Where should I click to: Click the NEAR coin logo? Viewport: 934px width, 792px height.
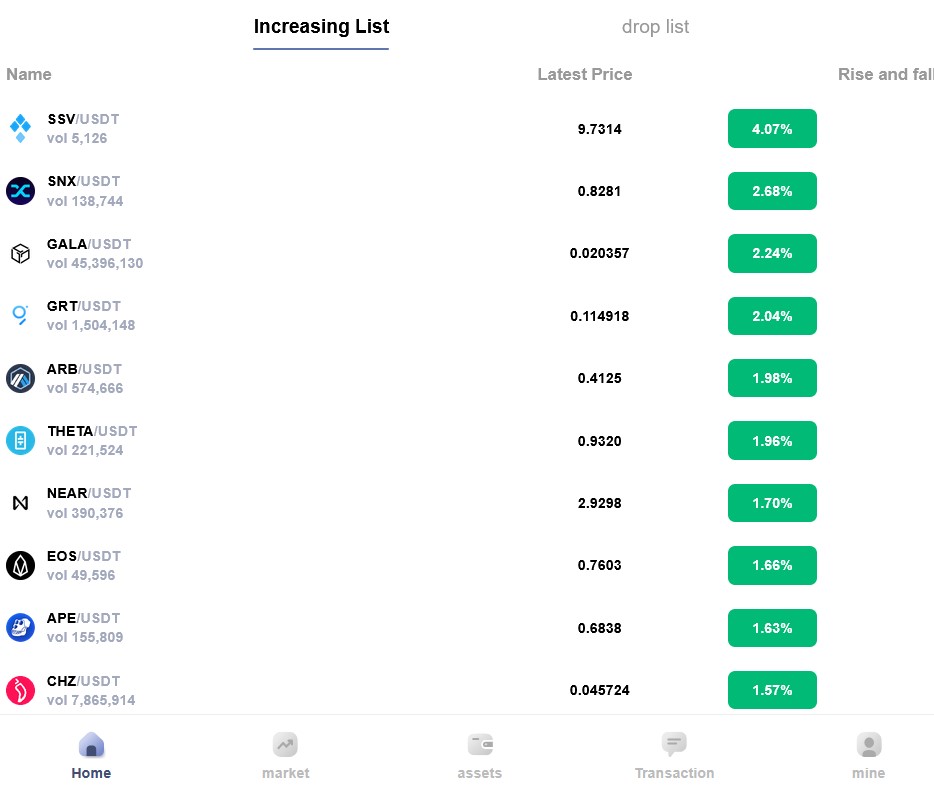coord(20,503)
